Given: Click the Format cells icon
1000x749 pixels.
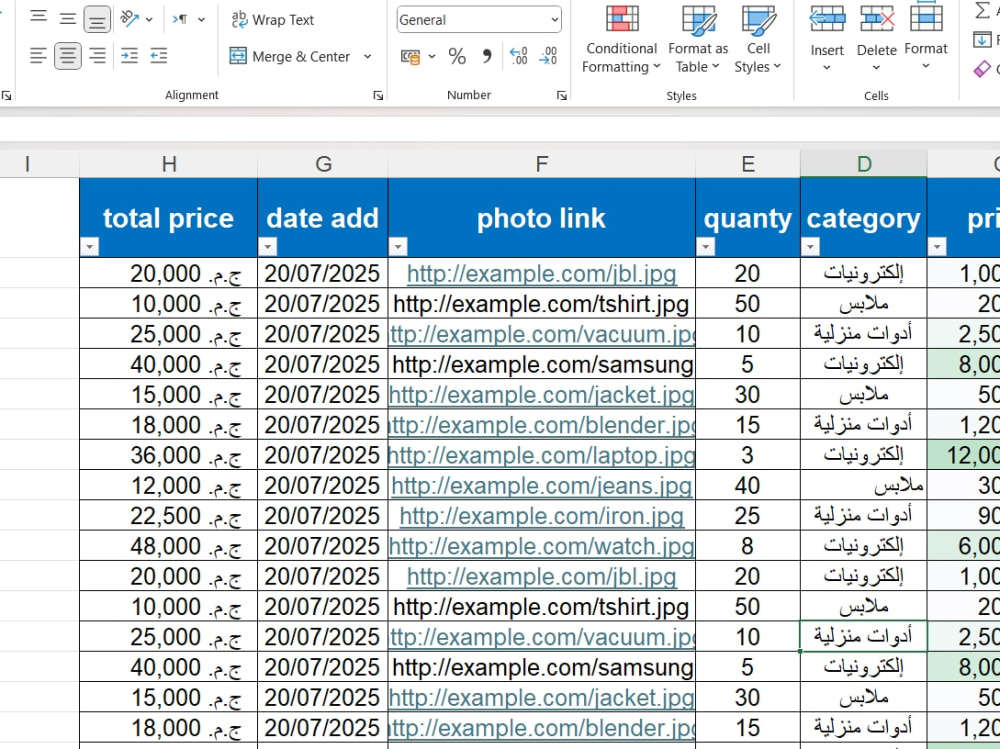Looking at the screenshot, I should (x=926, y=18).
